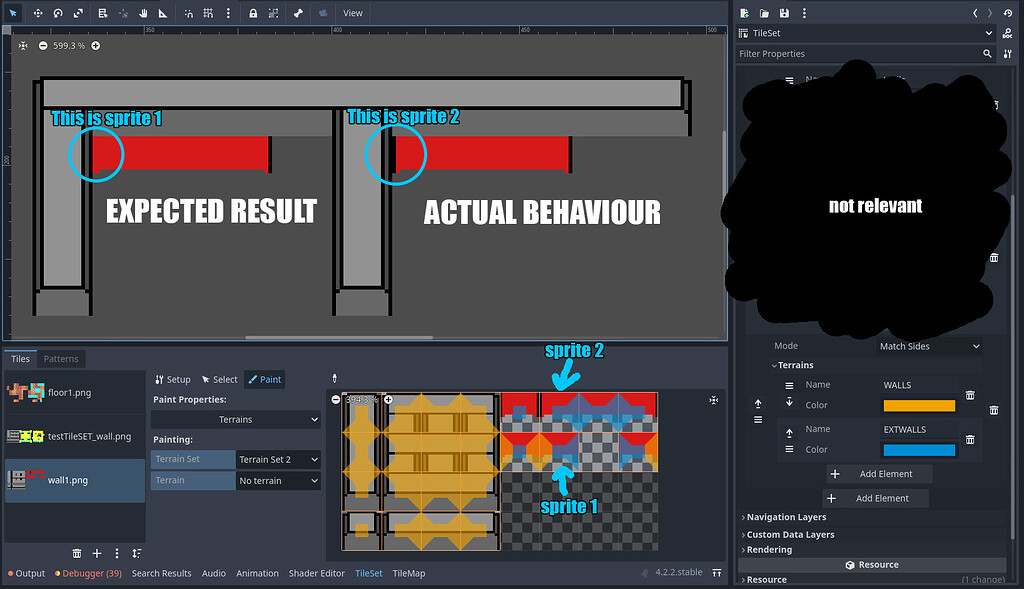Select the Ruler Mode tool
The height and width of the screenshot is (589, 1024).
coord(163,13)
